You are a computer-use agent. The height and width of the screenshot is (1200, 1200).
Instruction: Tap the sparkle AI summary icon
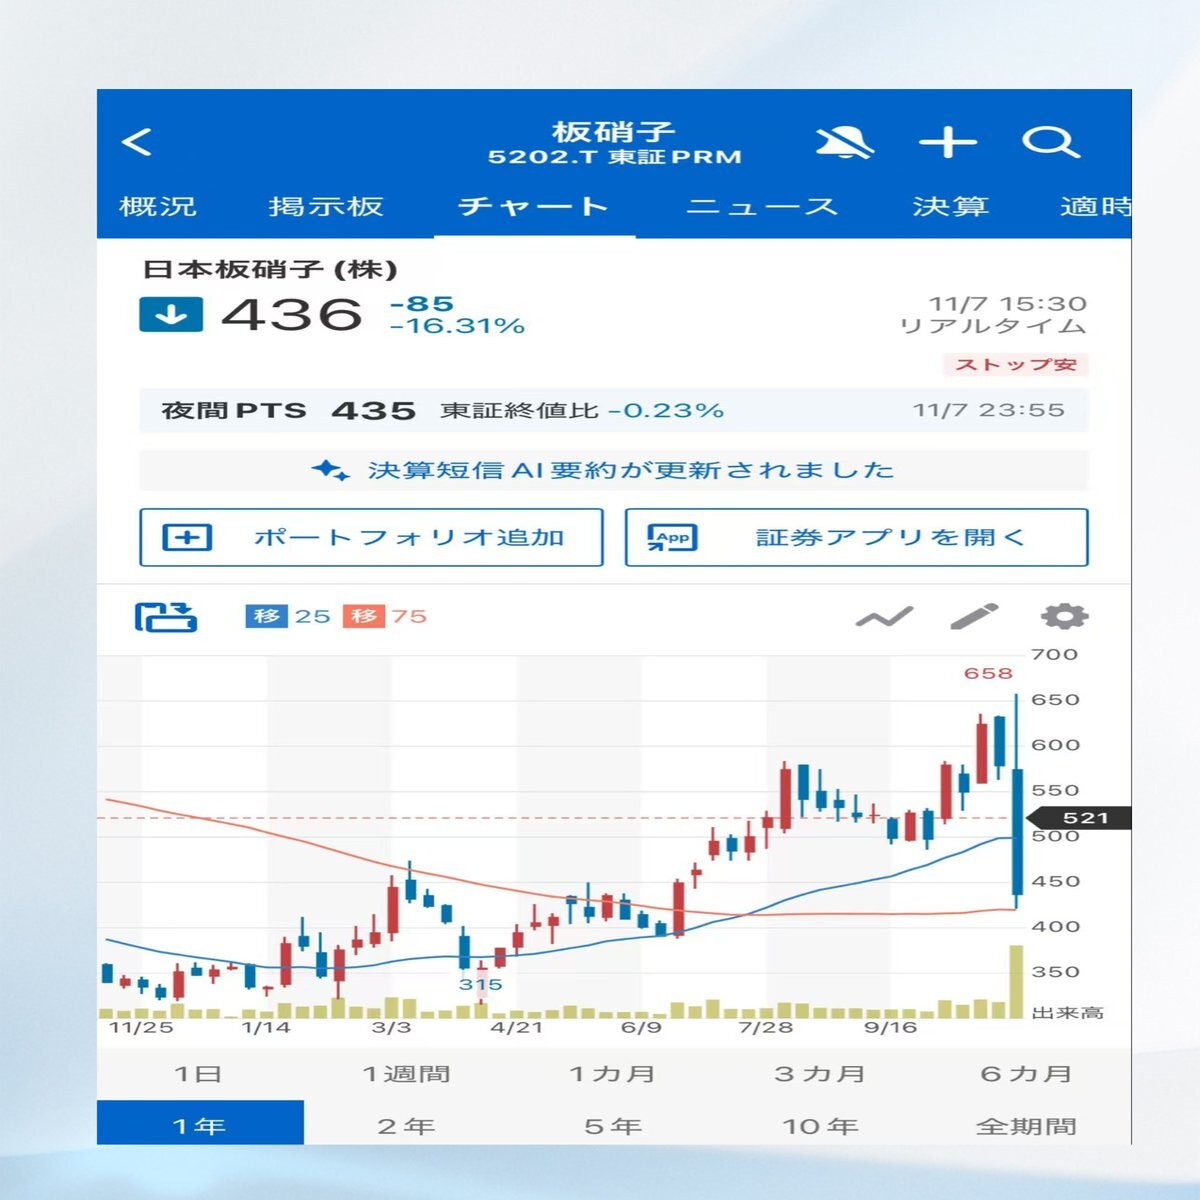tap(329, 470)
